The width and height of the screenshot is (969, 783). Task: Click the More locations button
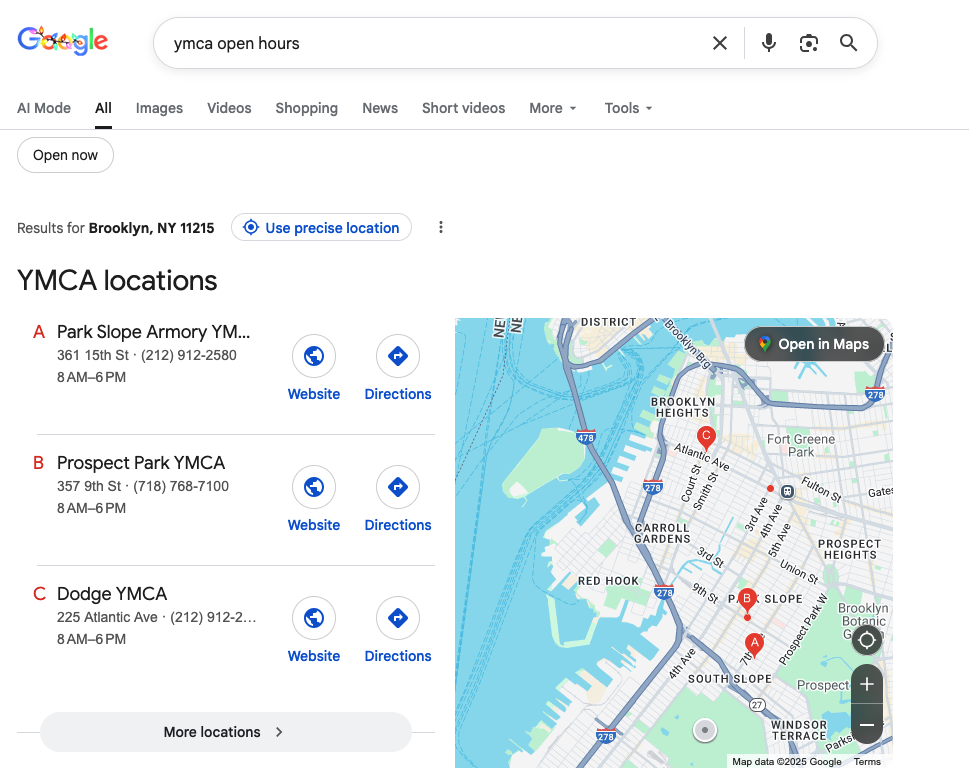(x=225, y=732)
